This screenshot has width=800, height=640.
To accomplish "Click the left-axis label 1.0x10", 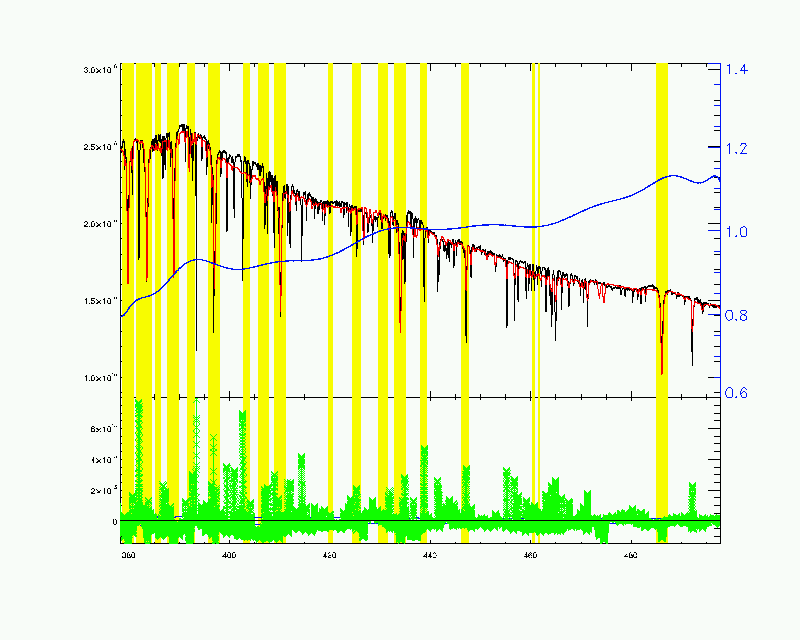I will (x=101, y=378).
